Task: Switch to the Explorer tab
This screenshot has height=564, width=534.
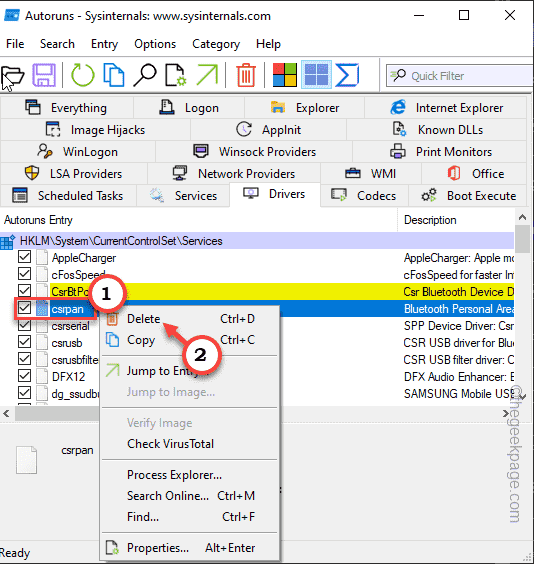Action: (x=305, y=108)
